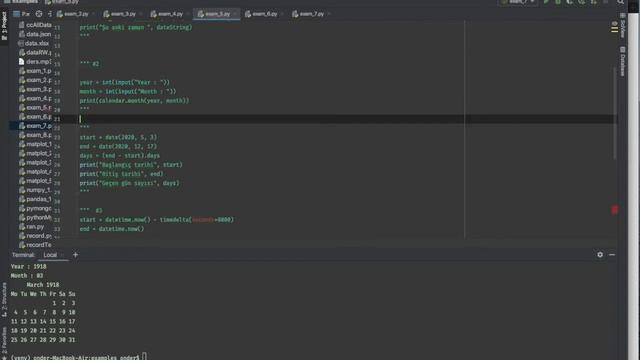Click the 'end = date(2020, 12, 17)' code line

point(118,146)
